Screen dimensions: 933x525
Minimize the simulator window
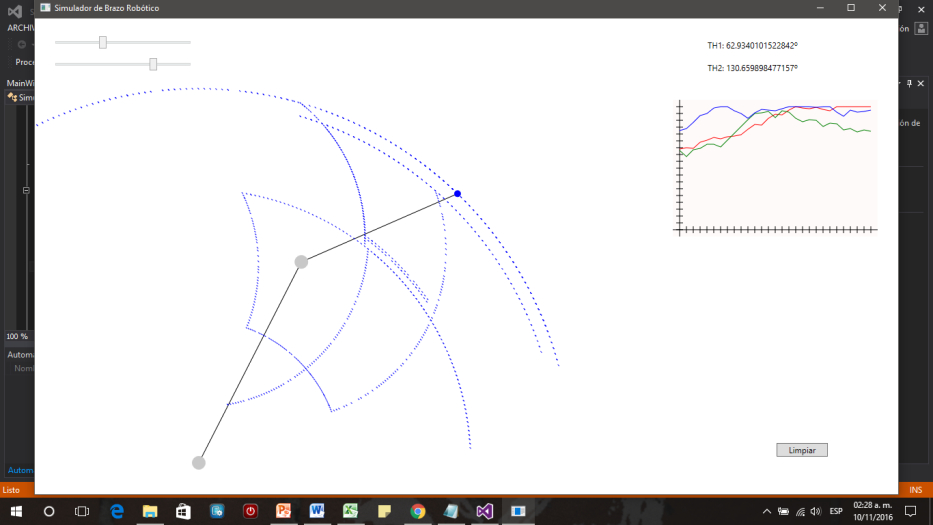(821, 8)
